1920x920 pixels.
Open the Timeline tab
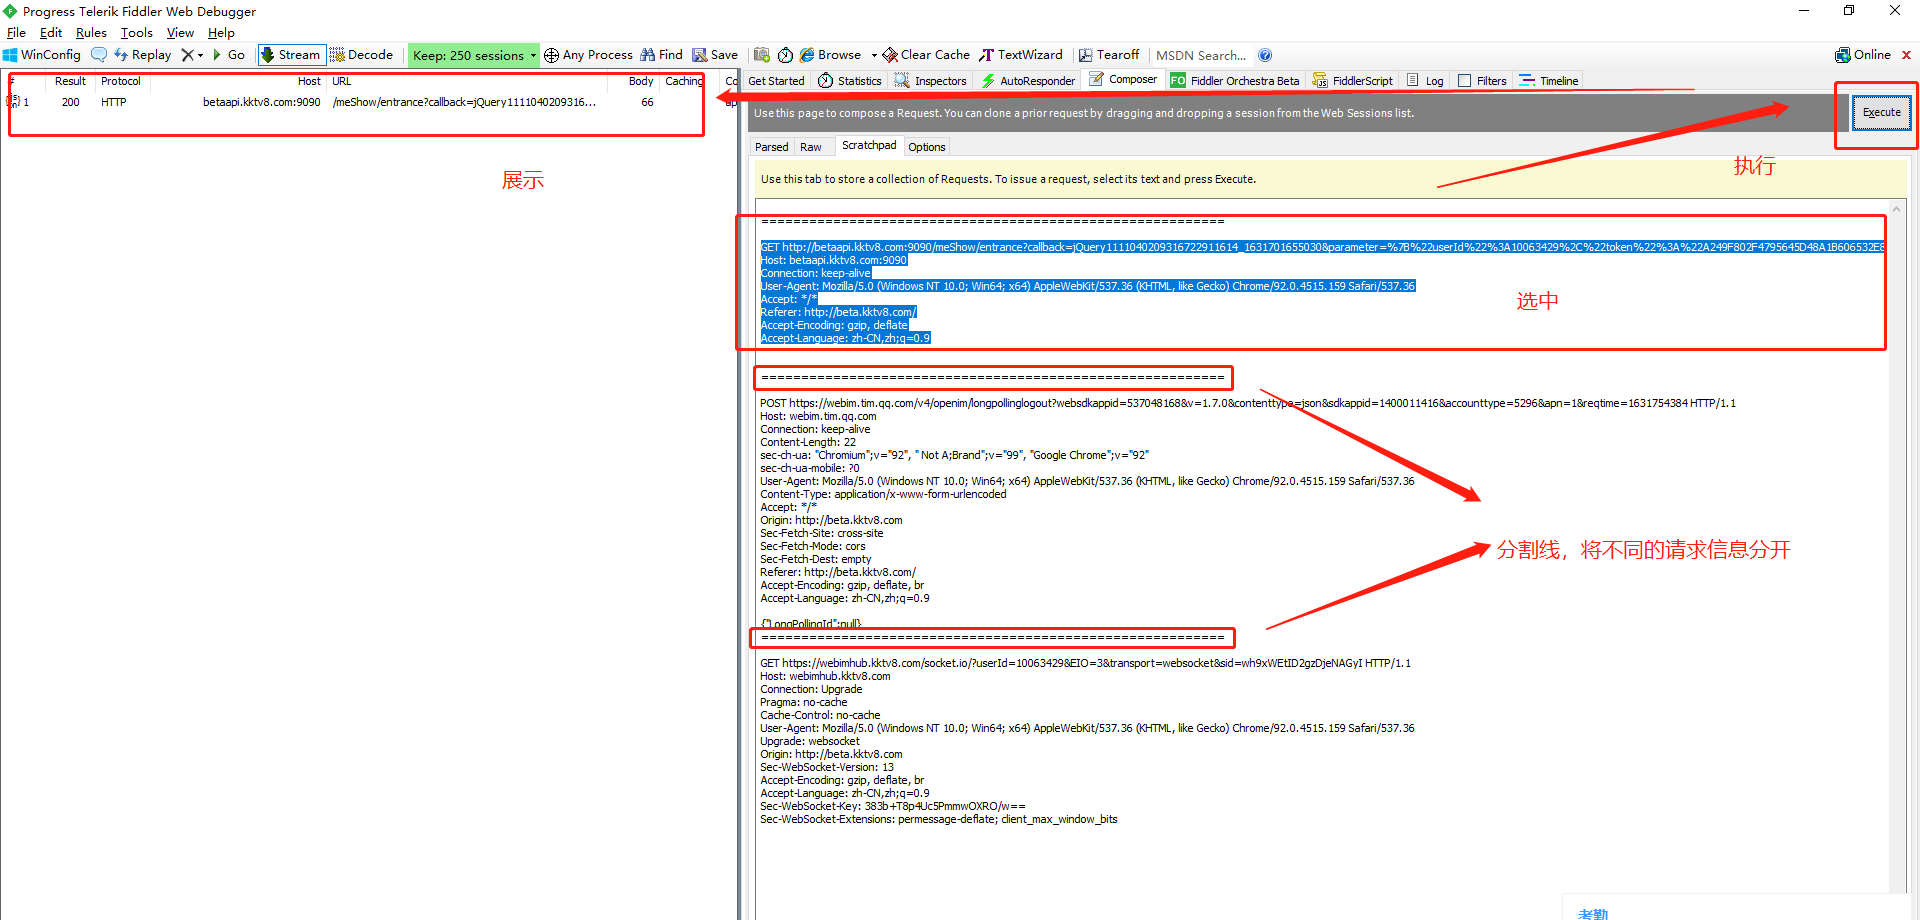[x=1549, y=81]
